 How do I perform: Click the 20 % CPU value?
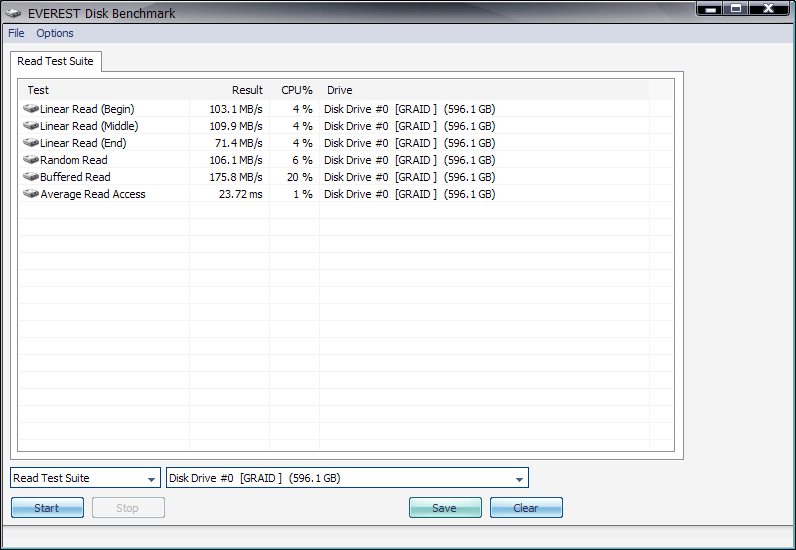(300, 177)
